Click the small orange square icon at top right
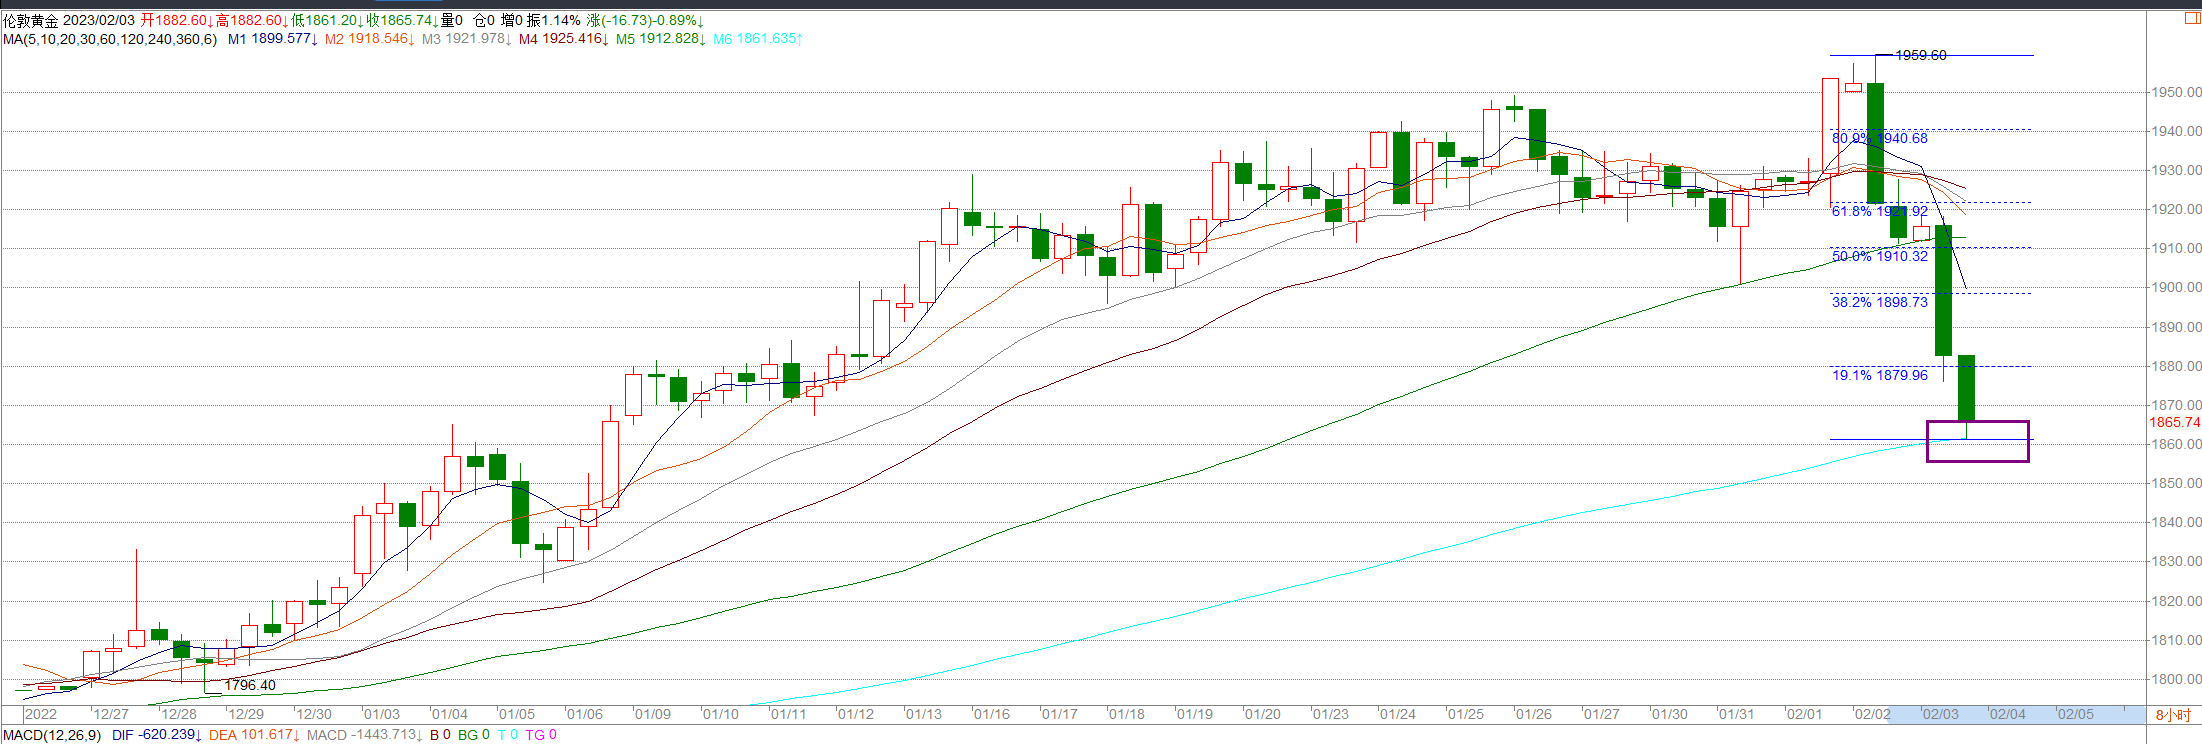The image size is (2202, 744). click(2192, 18)
